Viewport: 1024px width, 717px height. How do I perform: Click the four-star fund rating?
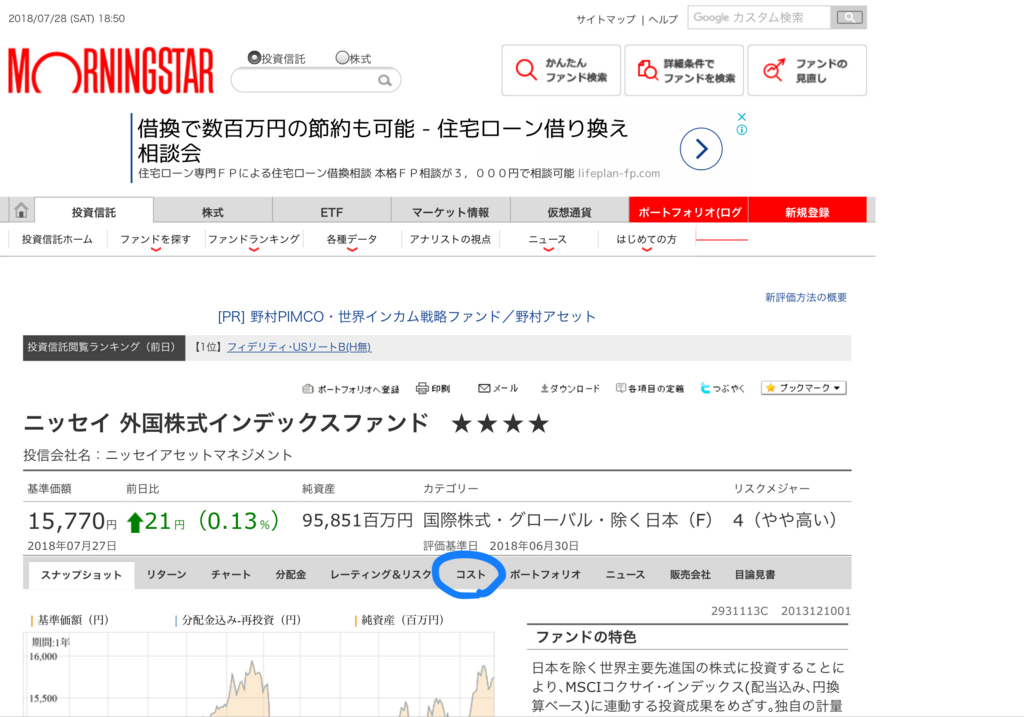pos(500,424)
